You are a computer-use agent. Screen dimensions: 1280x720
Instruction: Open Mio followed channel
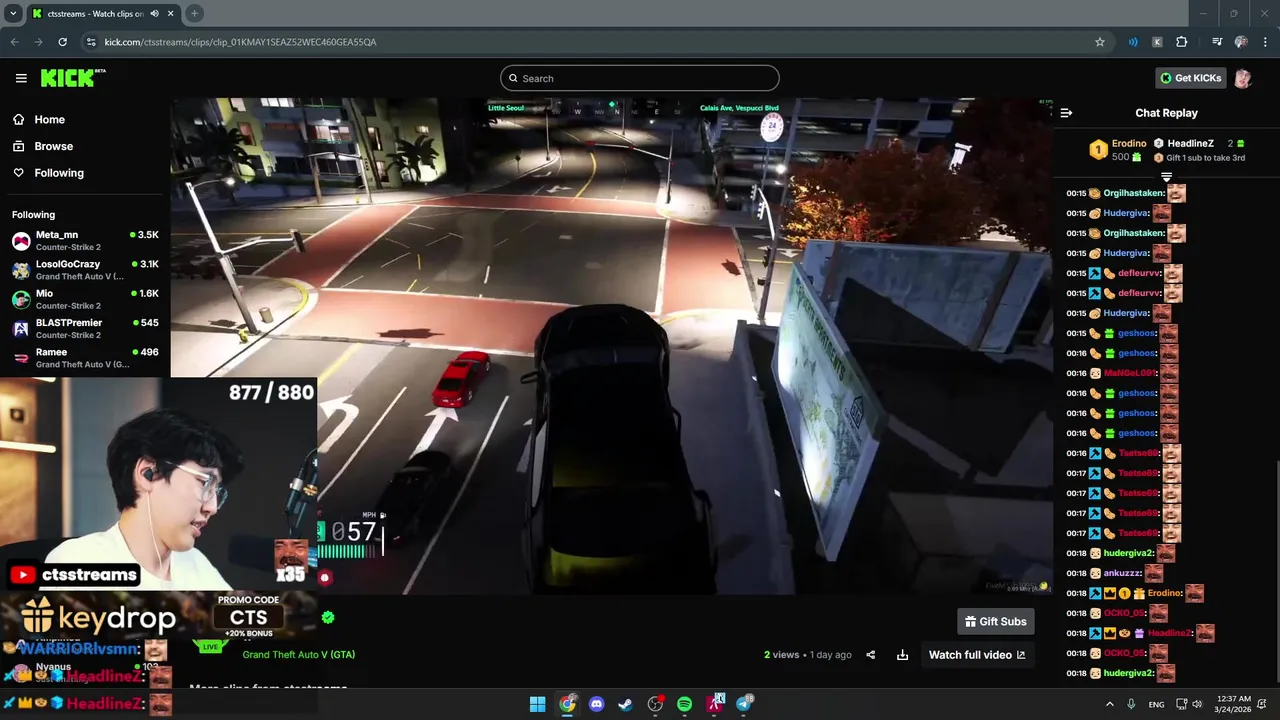(x=85, y=299)
